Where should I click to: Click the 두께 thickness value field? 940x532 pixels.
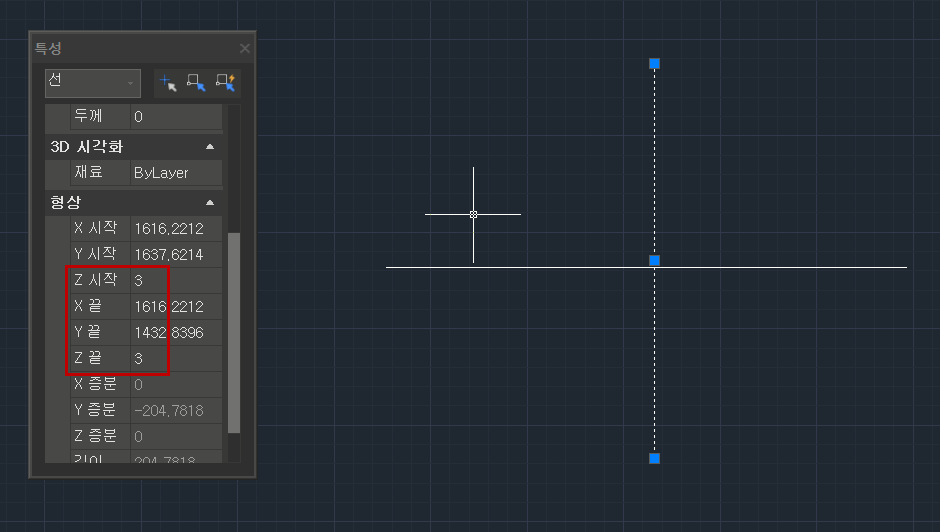coord(176,116)
